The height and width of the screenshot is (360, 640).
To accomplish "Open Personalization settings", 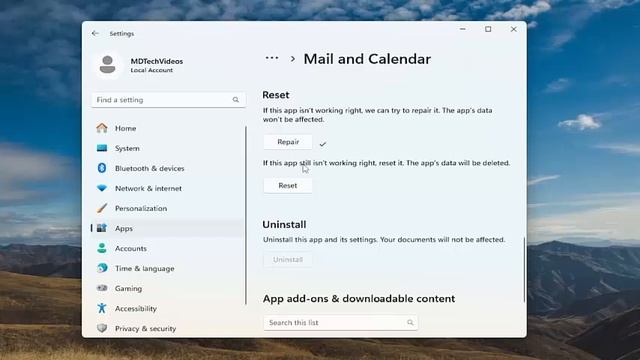I will pyautogui.click(x=168, y=208).
